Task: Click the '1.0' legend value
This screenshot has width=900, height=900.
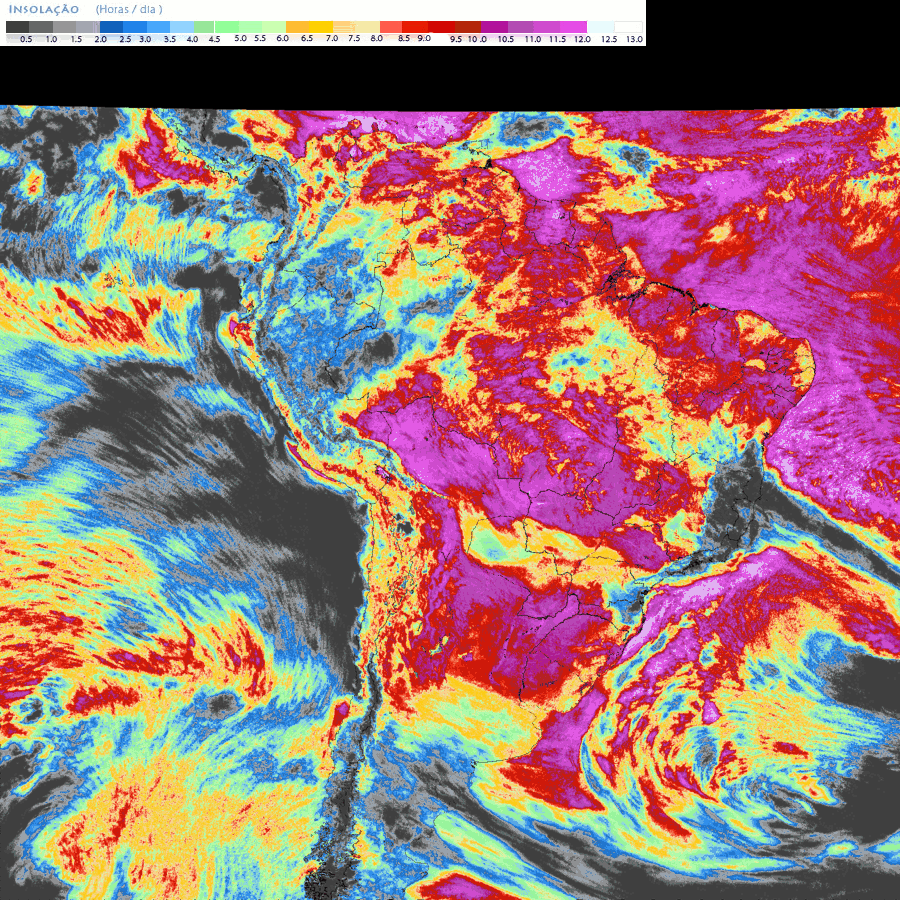Action: pyautogui.click(x=51, y=39)
